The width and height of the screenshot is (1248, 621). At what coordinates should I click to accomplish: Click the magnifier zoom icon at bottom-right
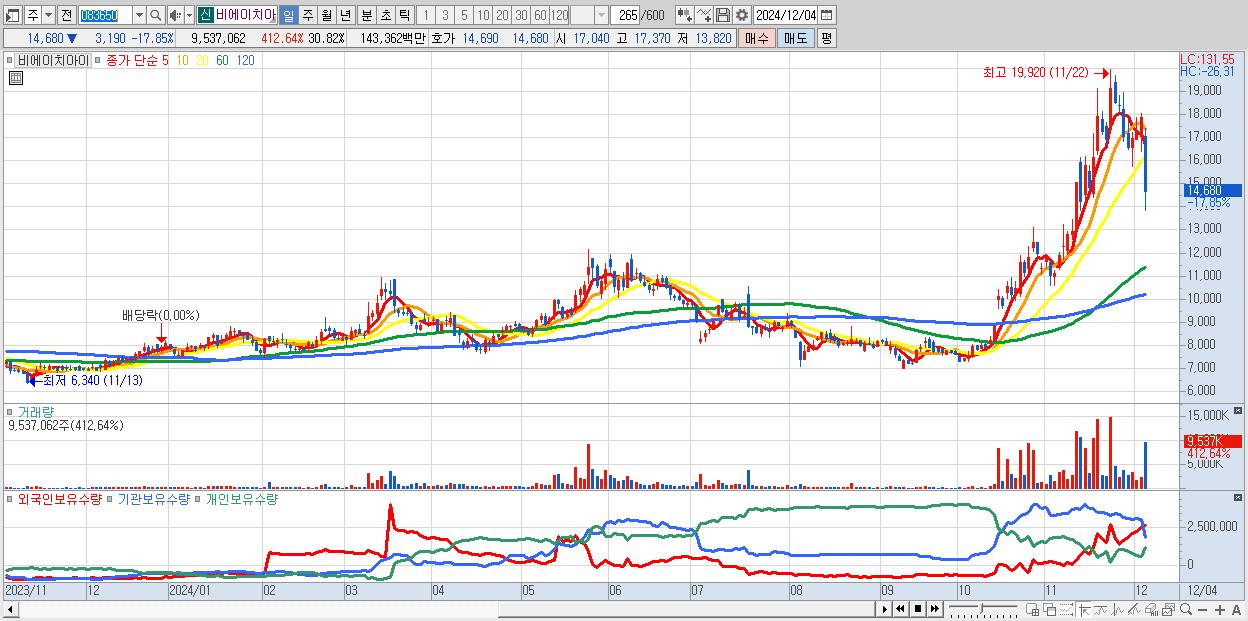click(x=1186, y=609)
